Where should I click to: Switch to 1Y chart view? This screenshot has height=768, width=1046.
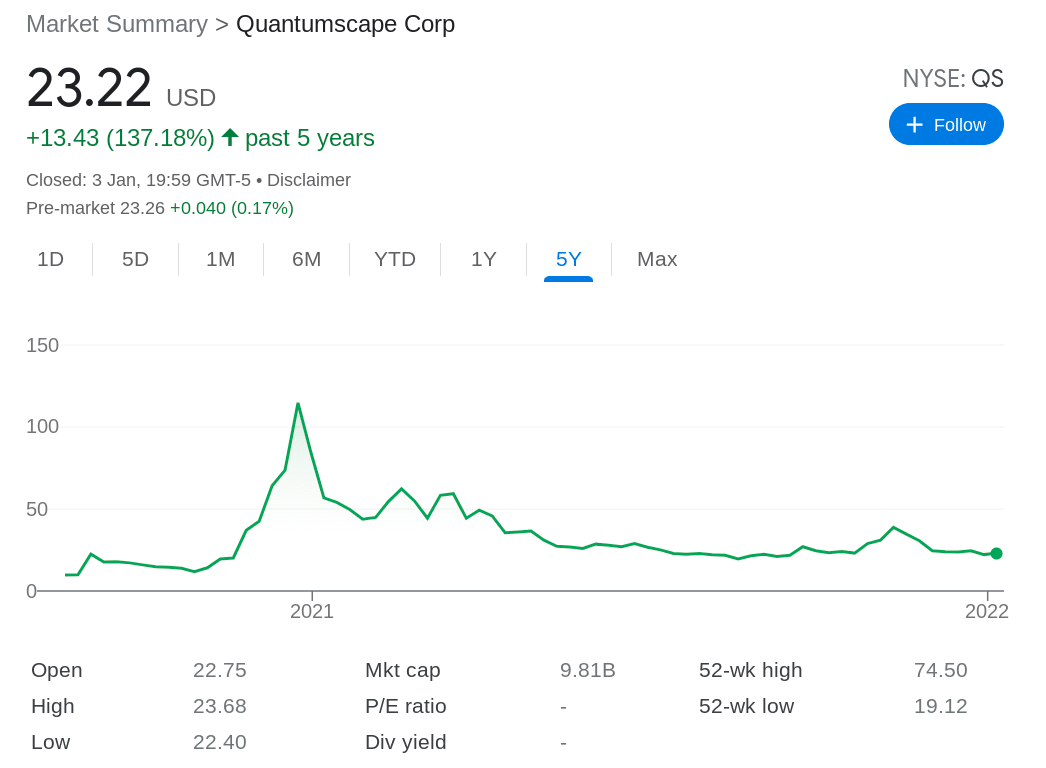click(484, 259)
